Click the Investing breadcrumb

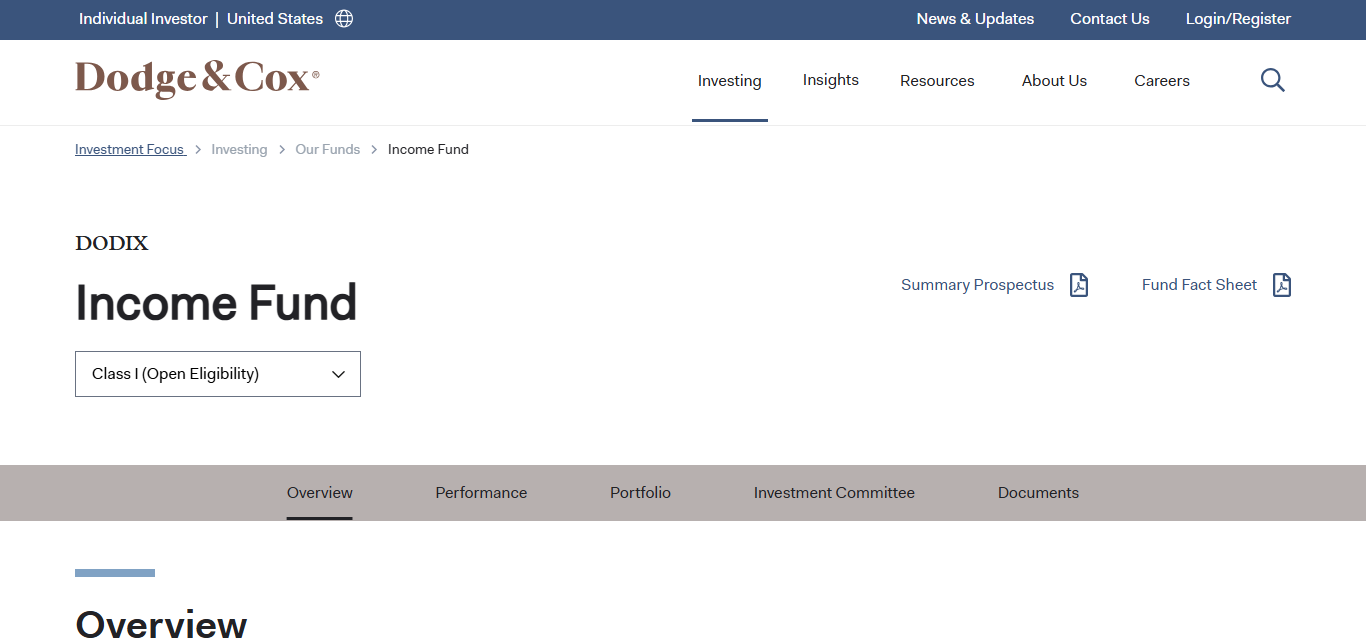pos(239,149)
